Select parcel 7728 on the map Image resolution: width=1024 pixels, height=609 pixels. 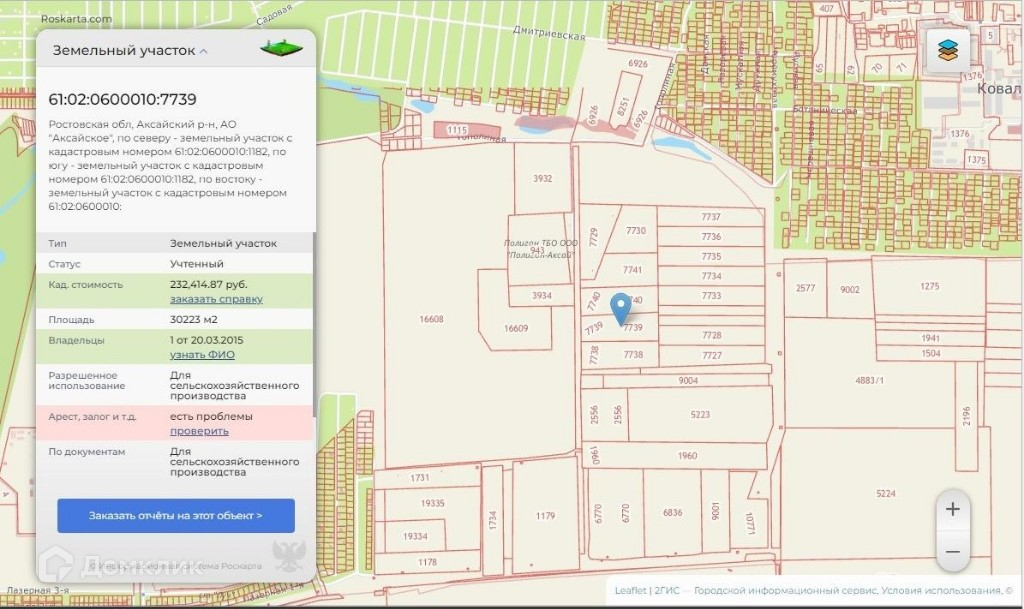[712, 336]
